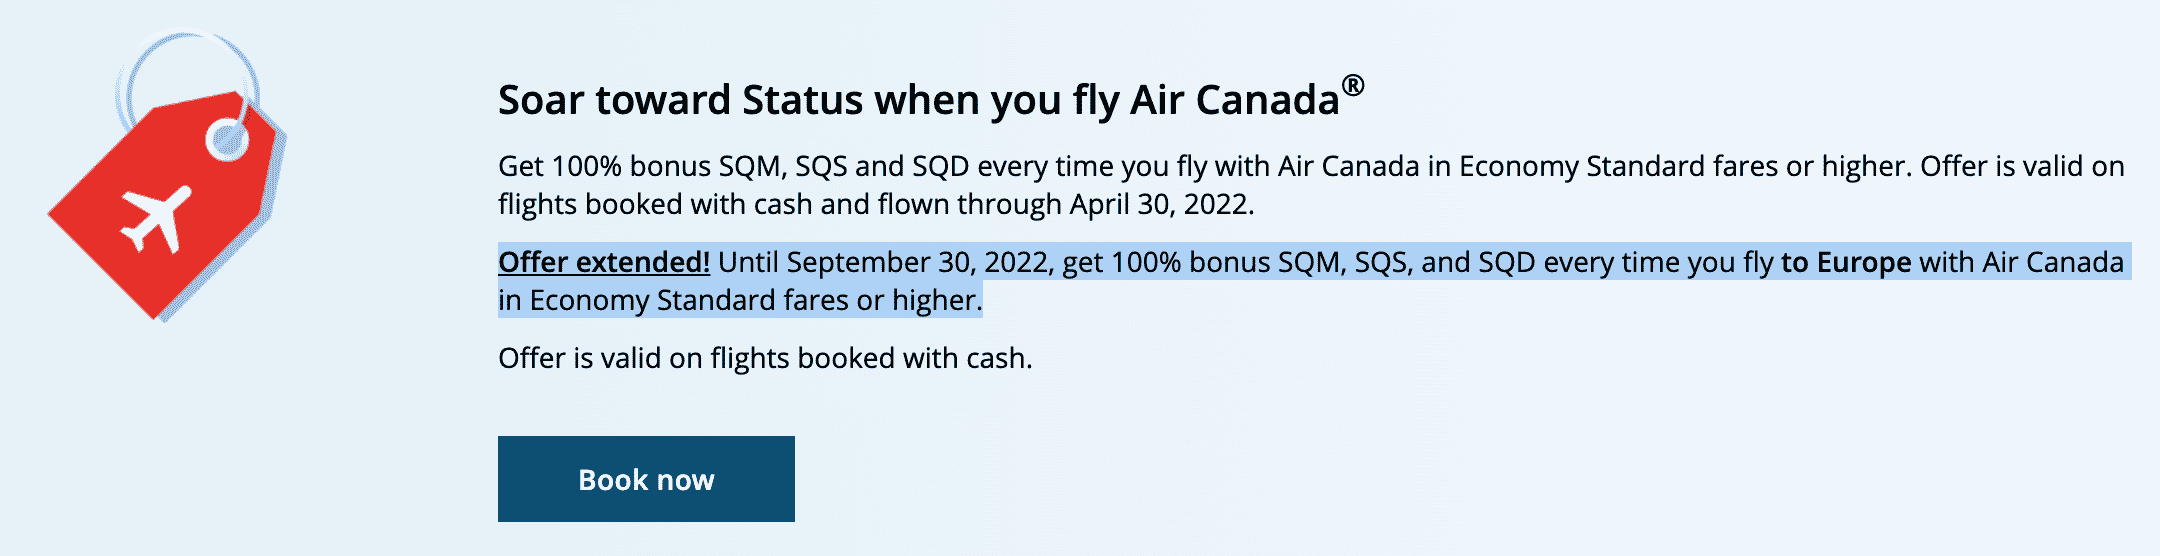Click the Book now button

coord(646,479)
